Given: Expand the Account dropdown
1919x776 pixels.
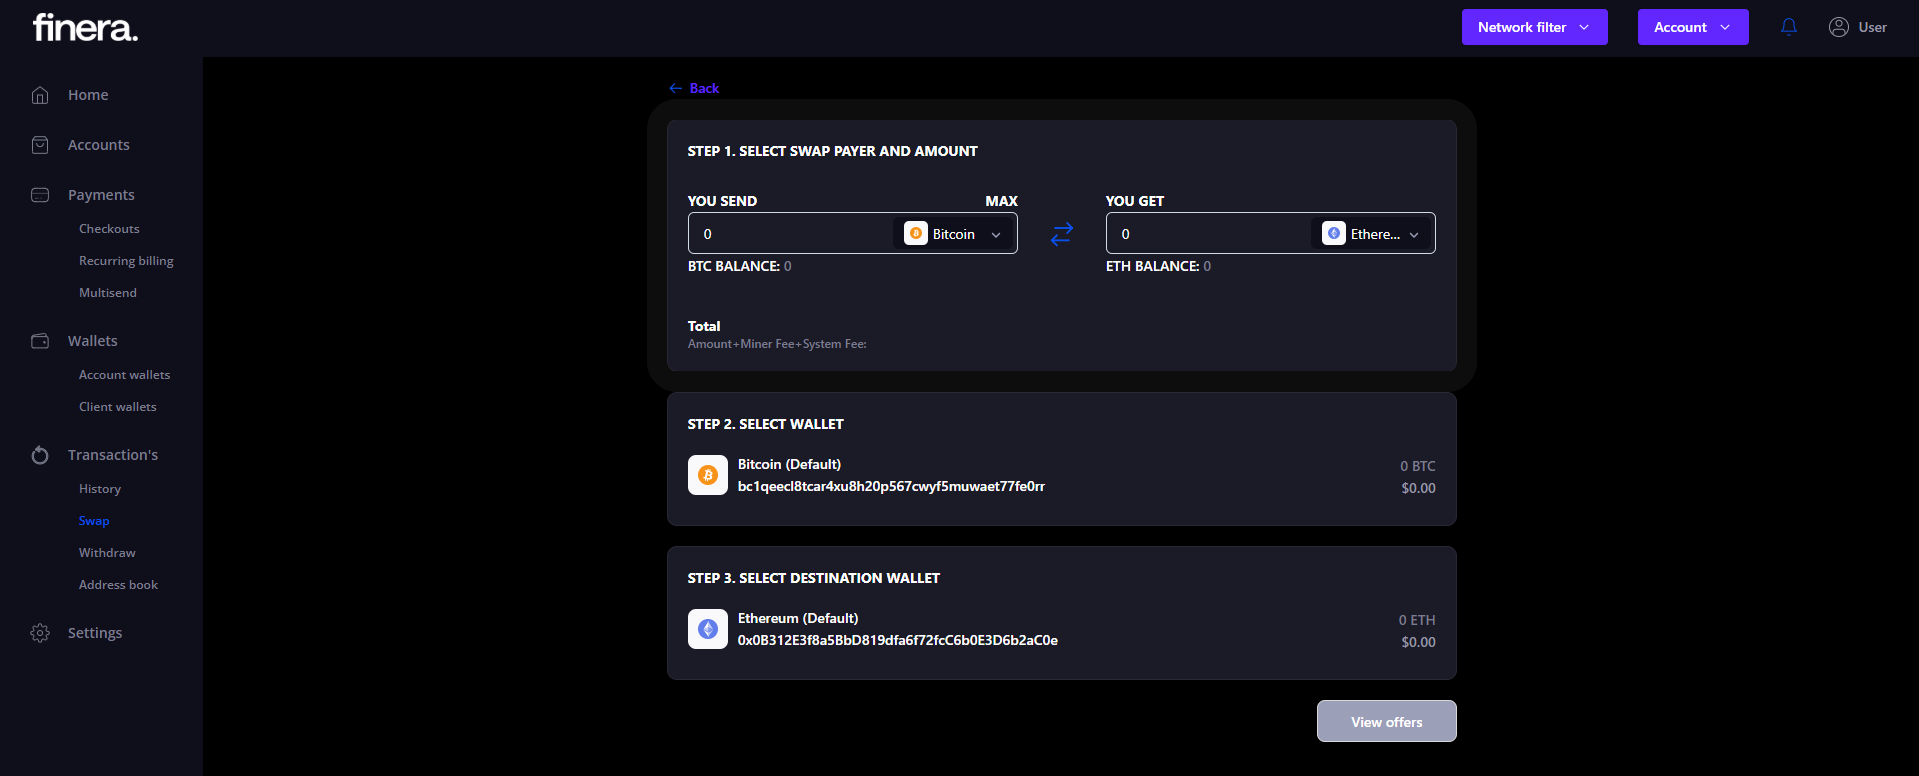Looking at the screenshot, I should (1692, 27).
